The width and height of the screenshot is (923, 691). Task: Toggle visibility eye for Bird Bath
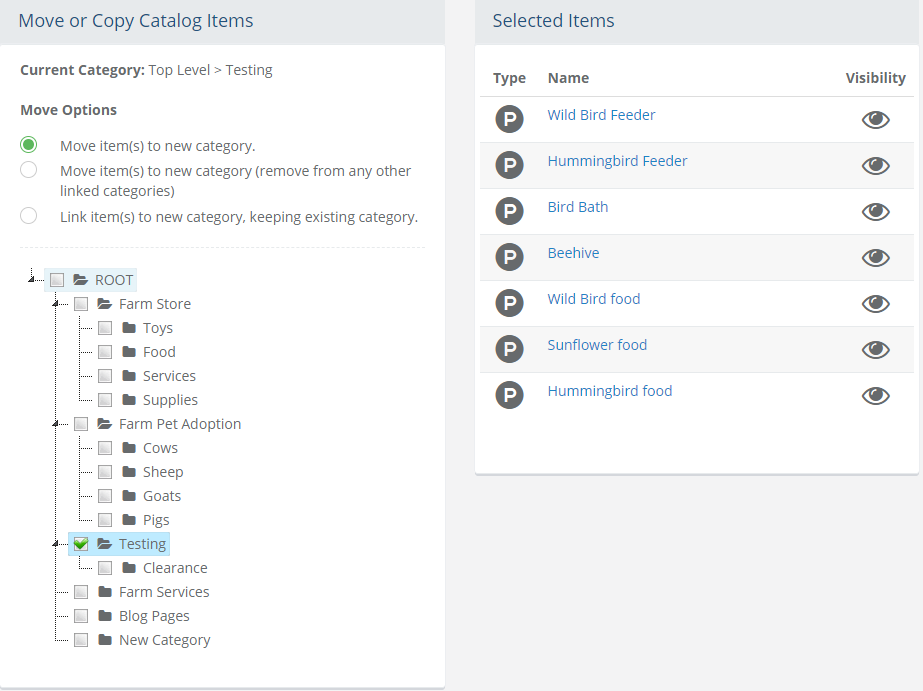click(x=875, y=212)
